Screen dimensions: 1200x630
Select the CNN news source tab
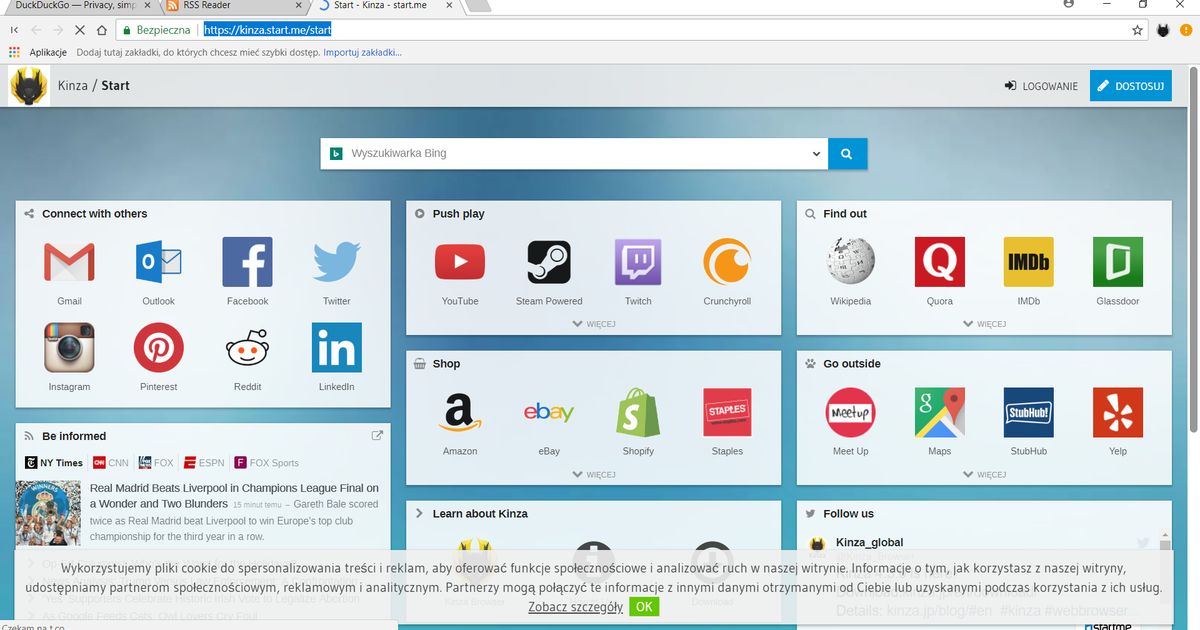[x=110, y=463]
